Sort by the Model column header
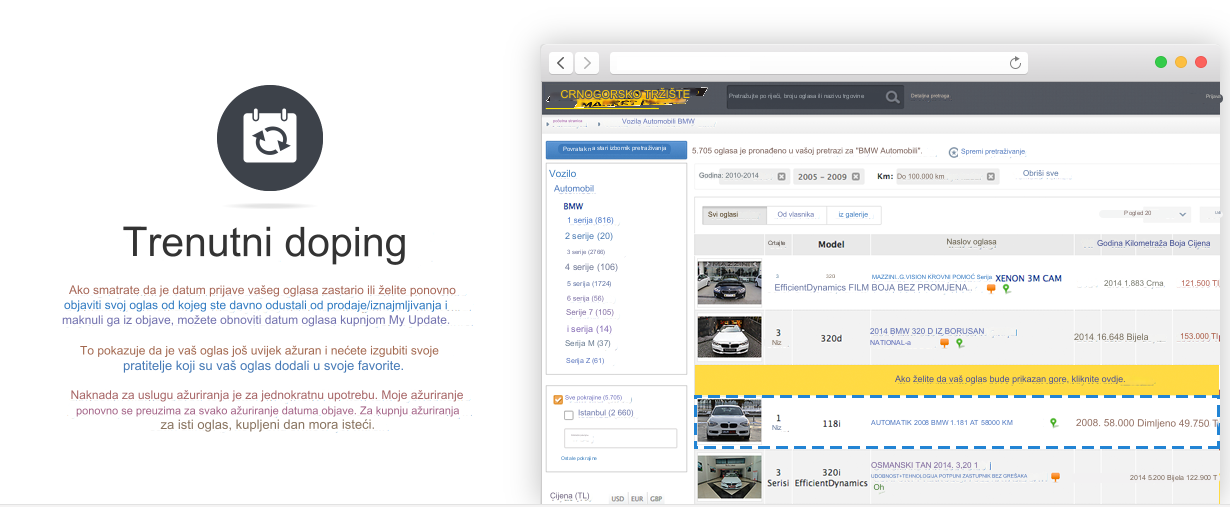This screenshot has width=1230, height=507. point(831,244)
